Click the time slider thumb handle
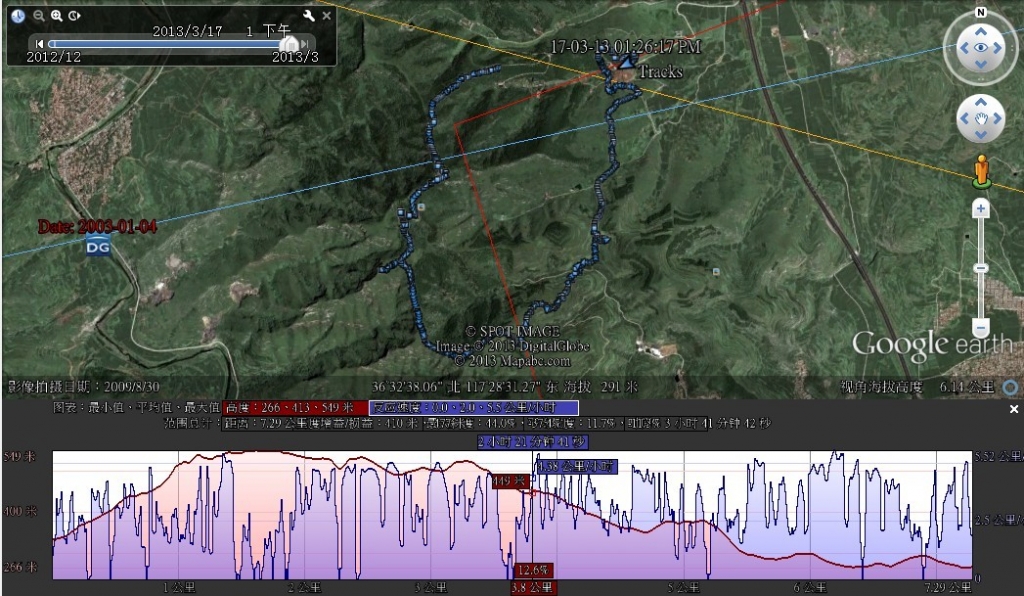 coord(289,44)
